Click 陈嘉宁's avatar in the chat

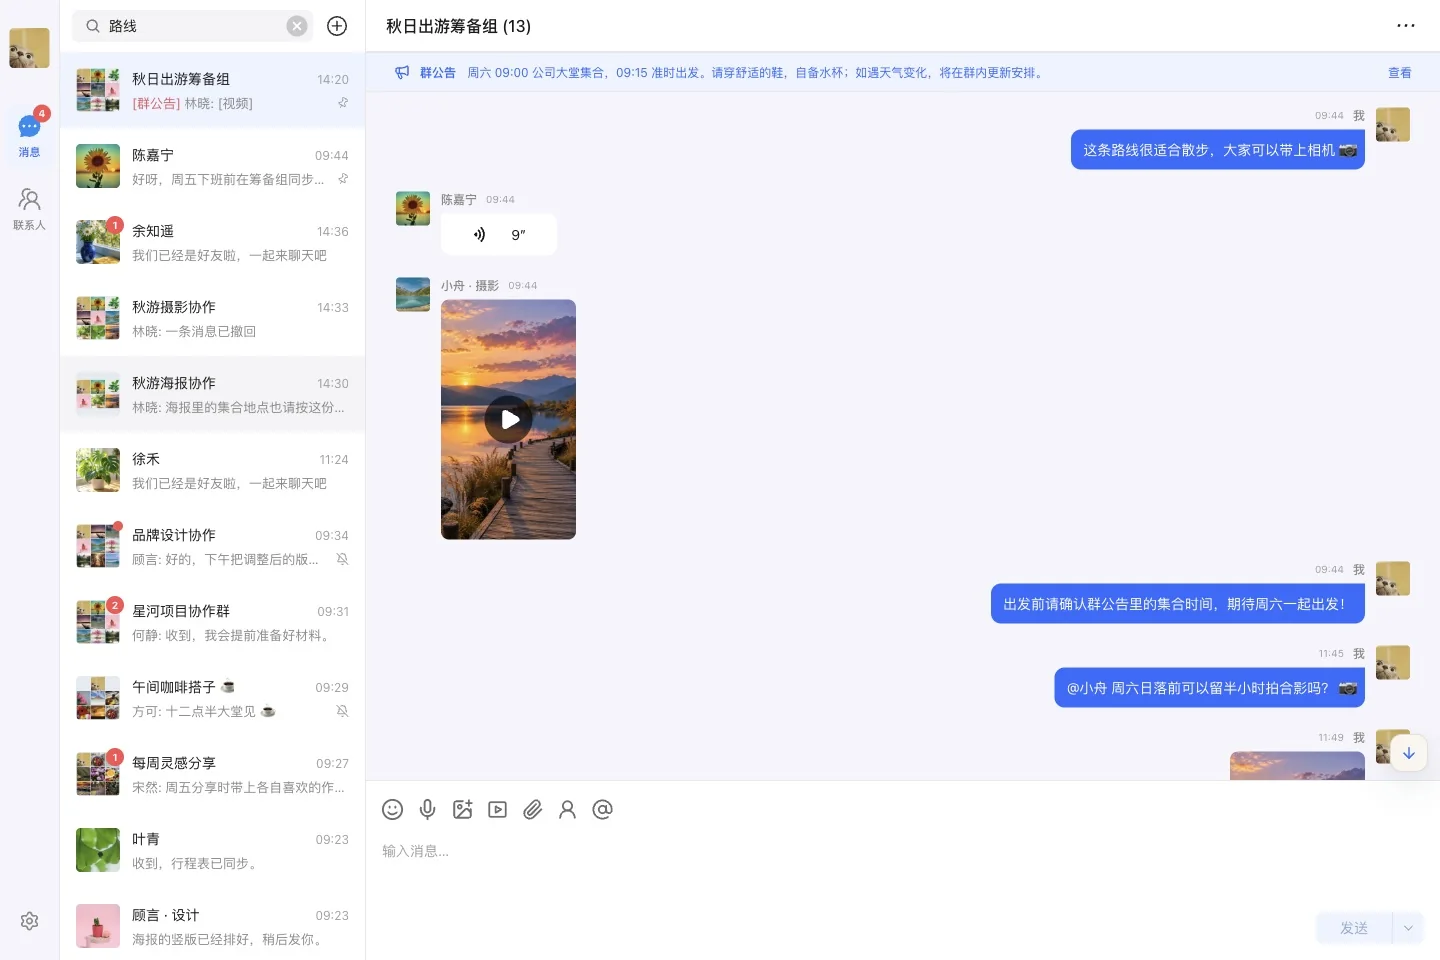413,208
